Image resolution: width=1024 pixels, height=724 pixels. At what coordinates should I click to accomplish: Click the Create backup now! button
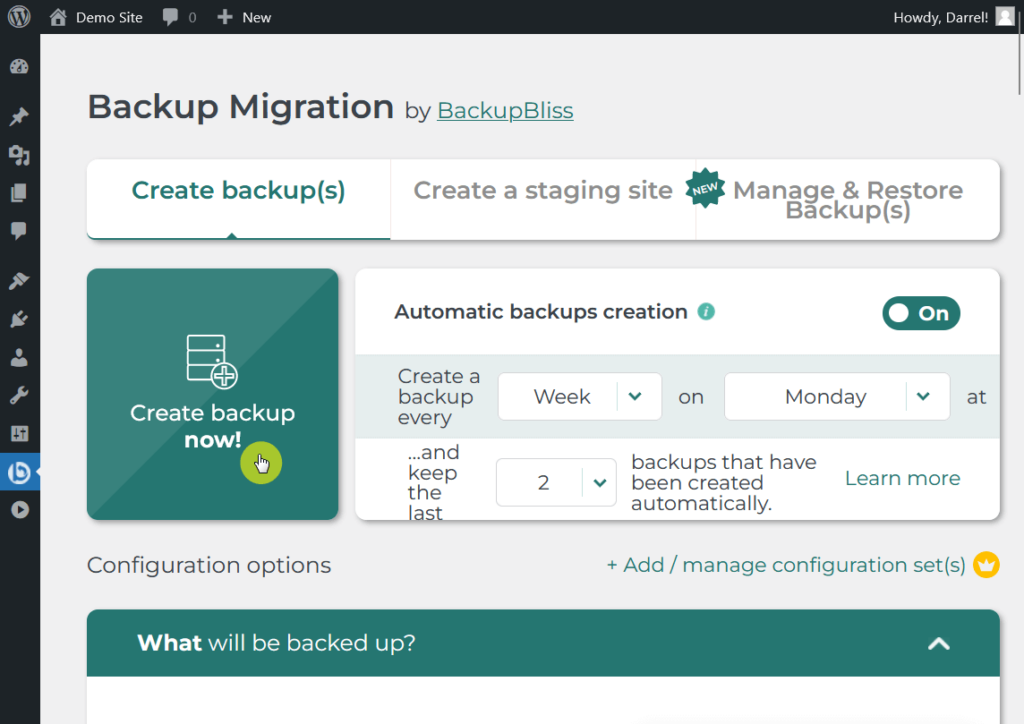pos(212,394)
